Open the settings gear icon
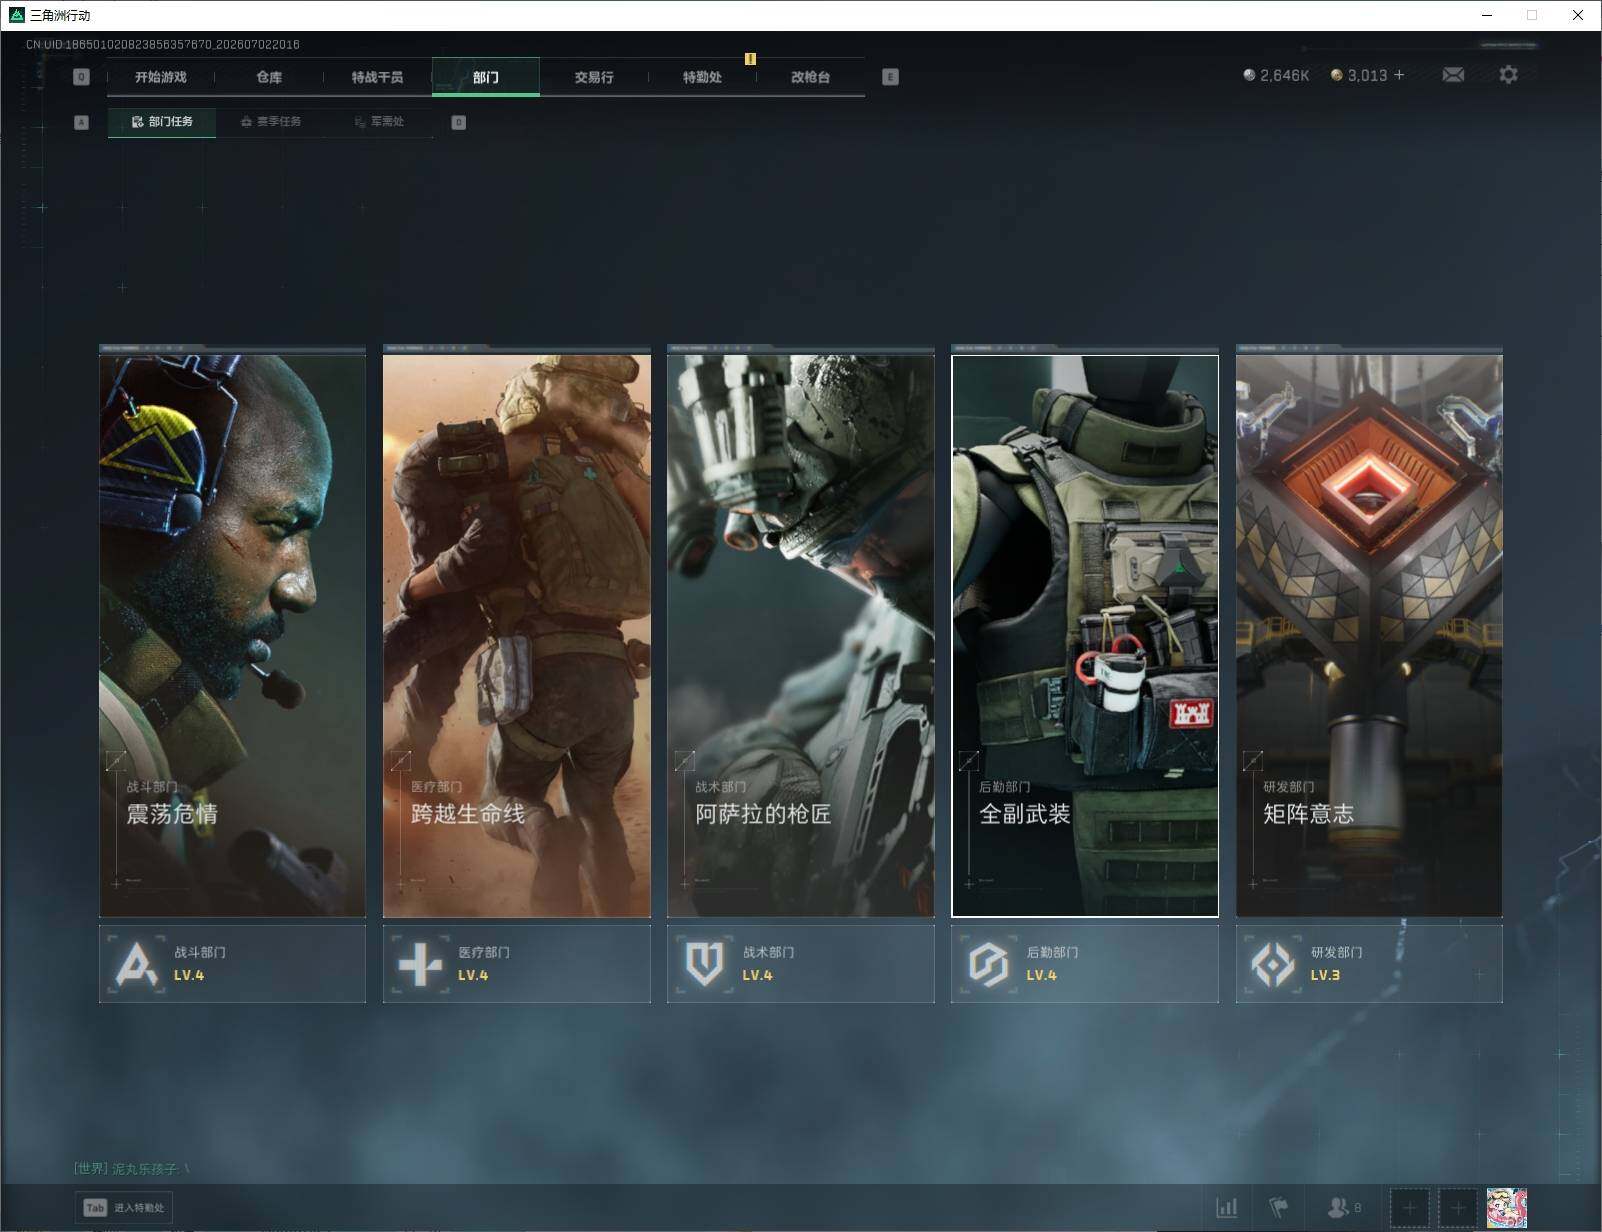 1508,75
